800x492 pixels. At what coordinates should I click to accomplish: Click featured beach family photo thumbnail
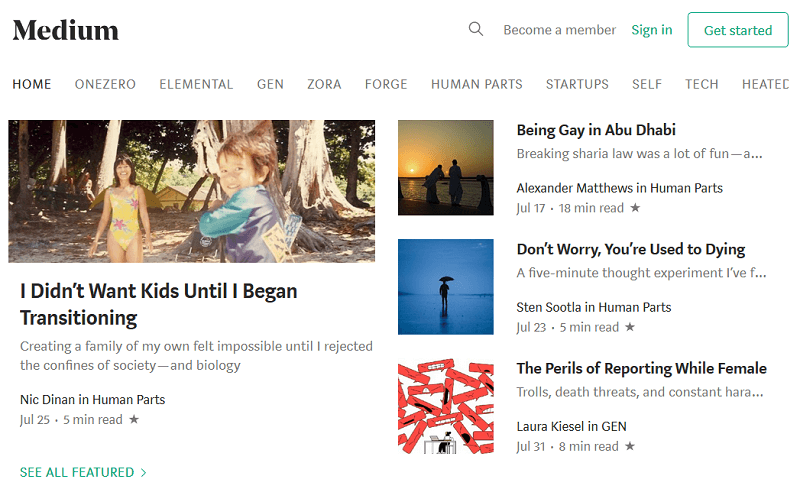point(191,191)
